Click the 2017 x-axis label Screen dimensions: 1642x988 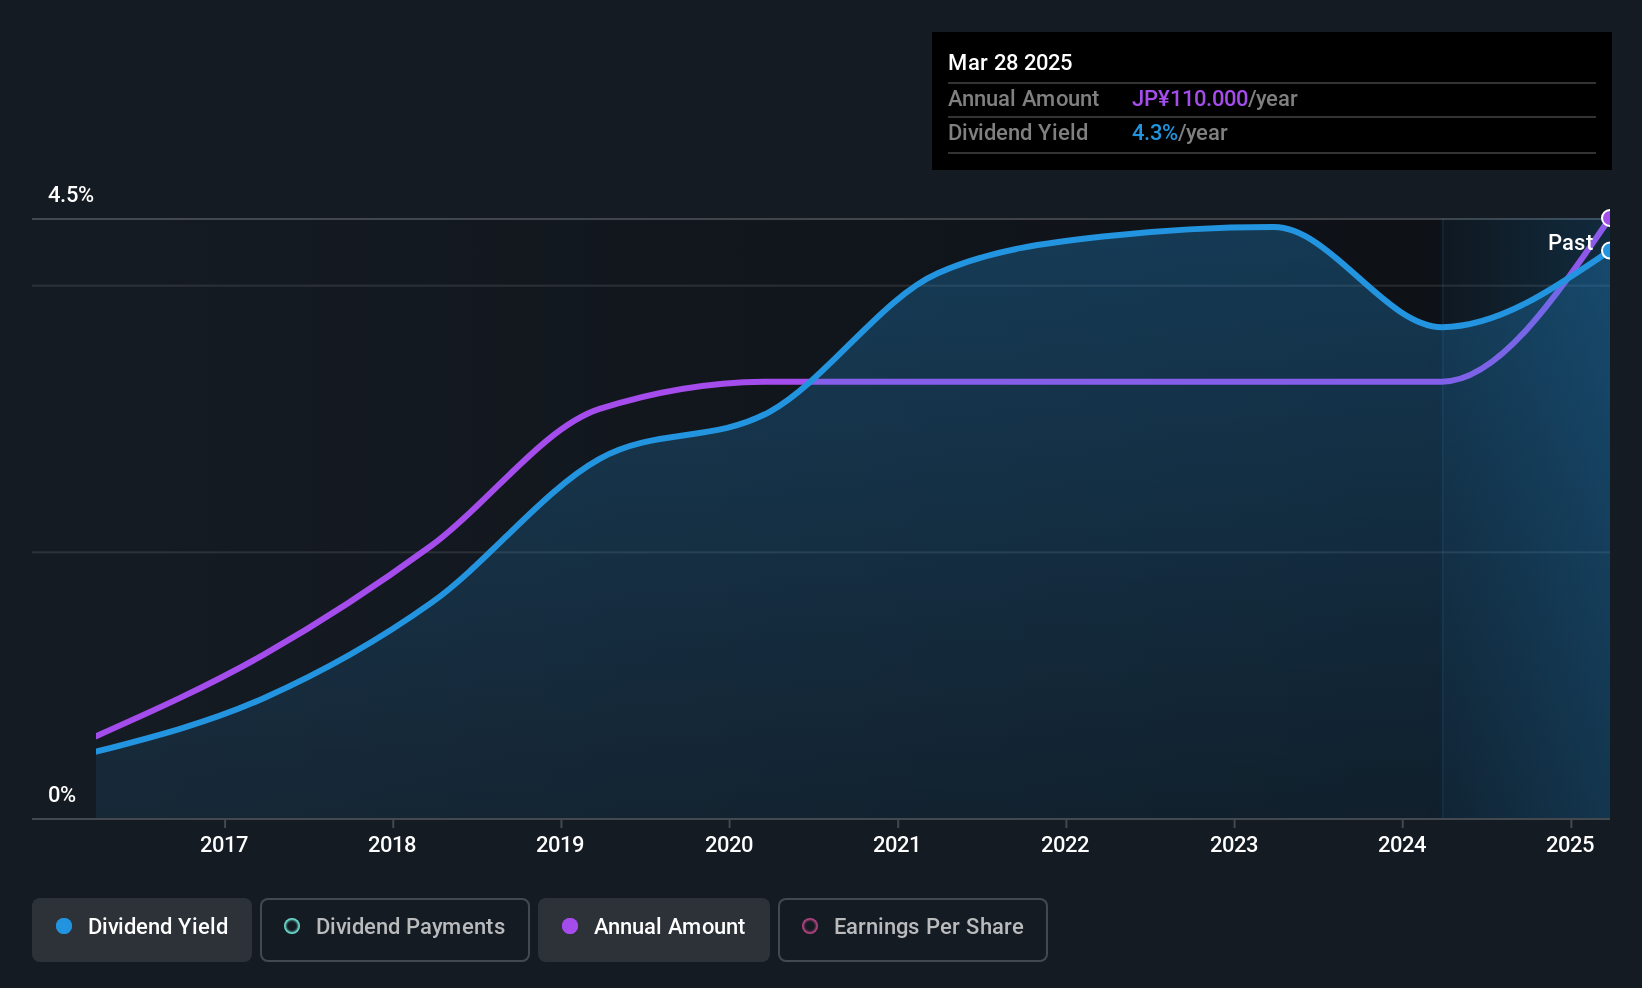[224, 845]
